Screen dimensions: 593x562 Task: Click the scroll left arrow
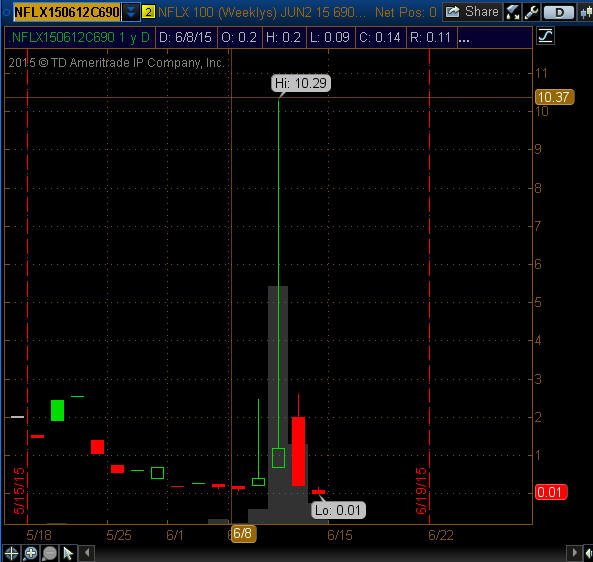(88, 553)
